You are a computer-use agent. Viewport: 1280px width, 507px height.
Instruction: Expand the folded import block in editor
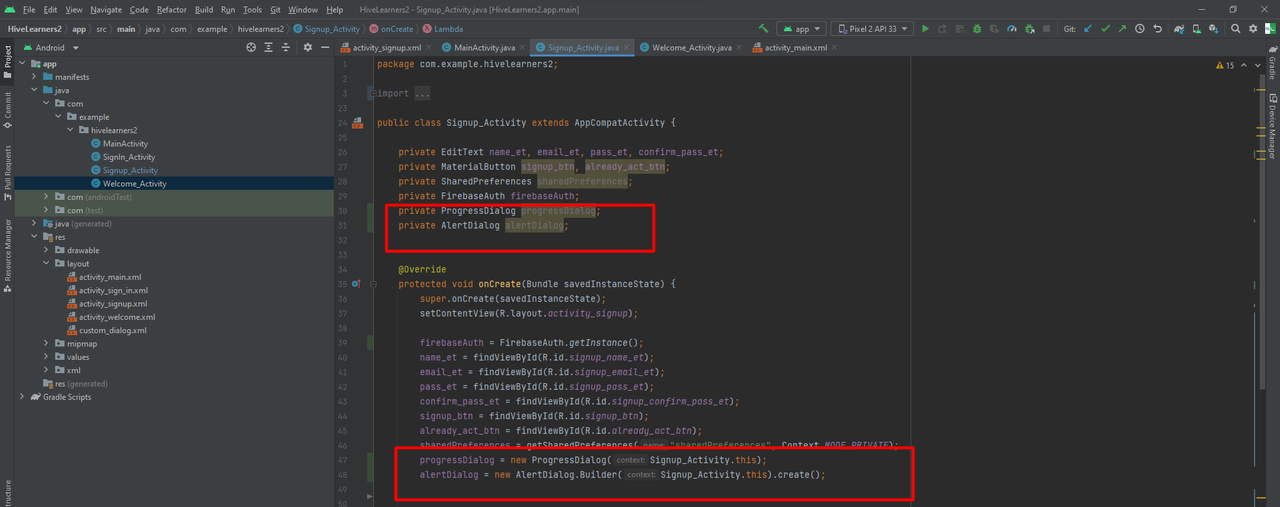(372, 94)
